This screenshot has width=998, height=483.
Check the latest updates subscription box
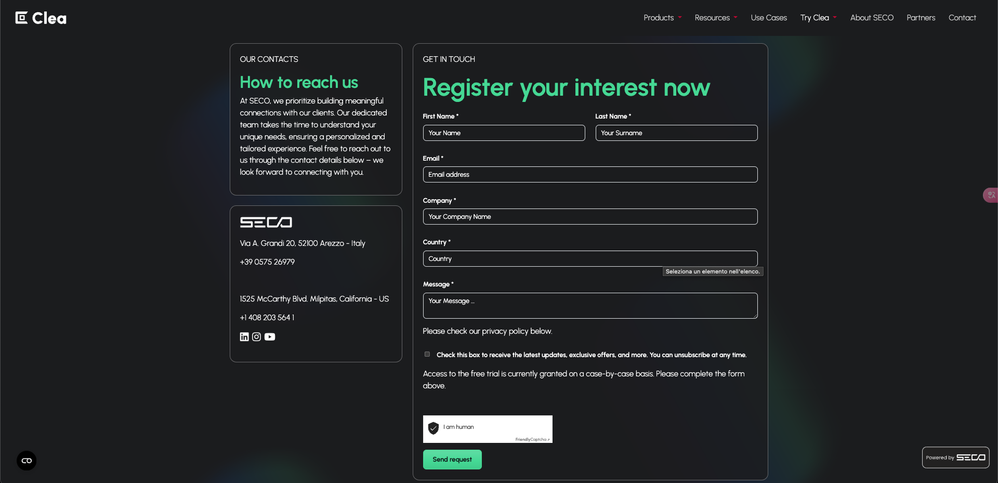tap(427, 354)
